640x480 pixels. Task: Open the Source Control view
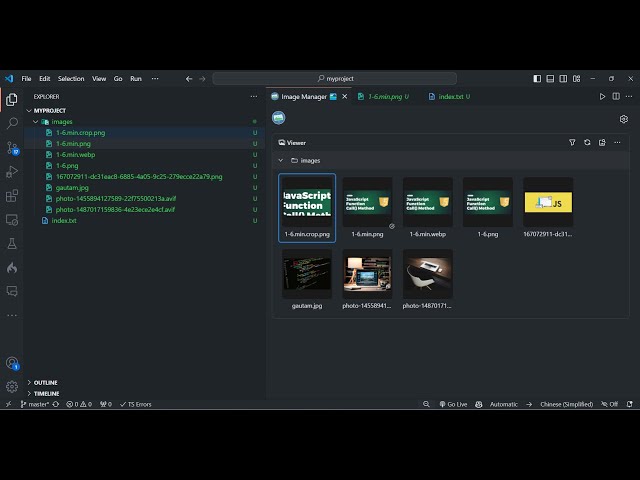(12, 147)
